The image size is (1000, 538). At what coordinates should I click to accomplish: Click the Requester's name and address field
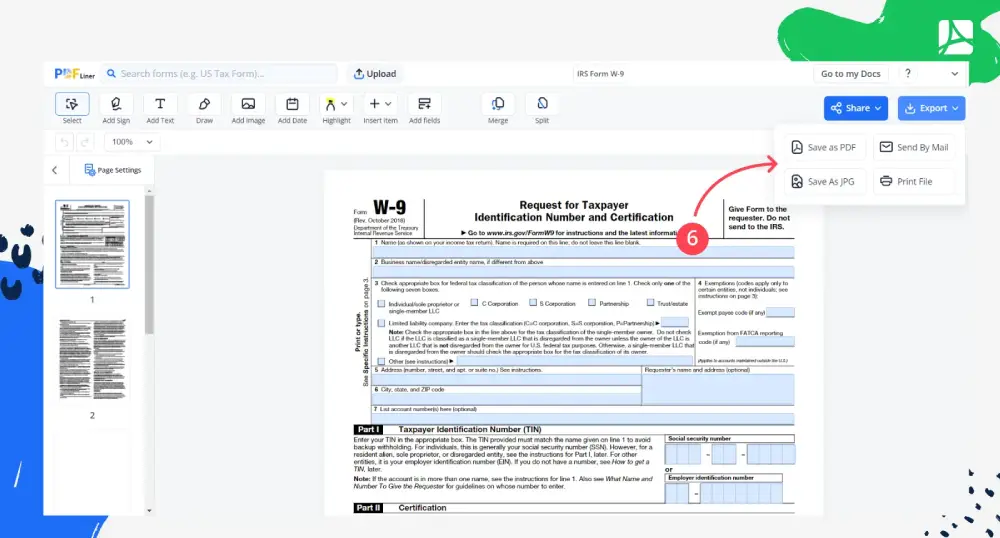pos(718,389)
